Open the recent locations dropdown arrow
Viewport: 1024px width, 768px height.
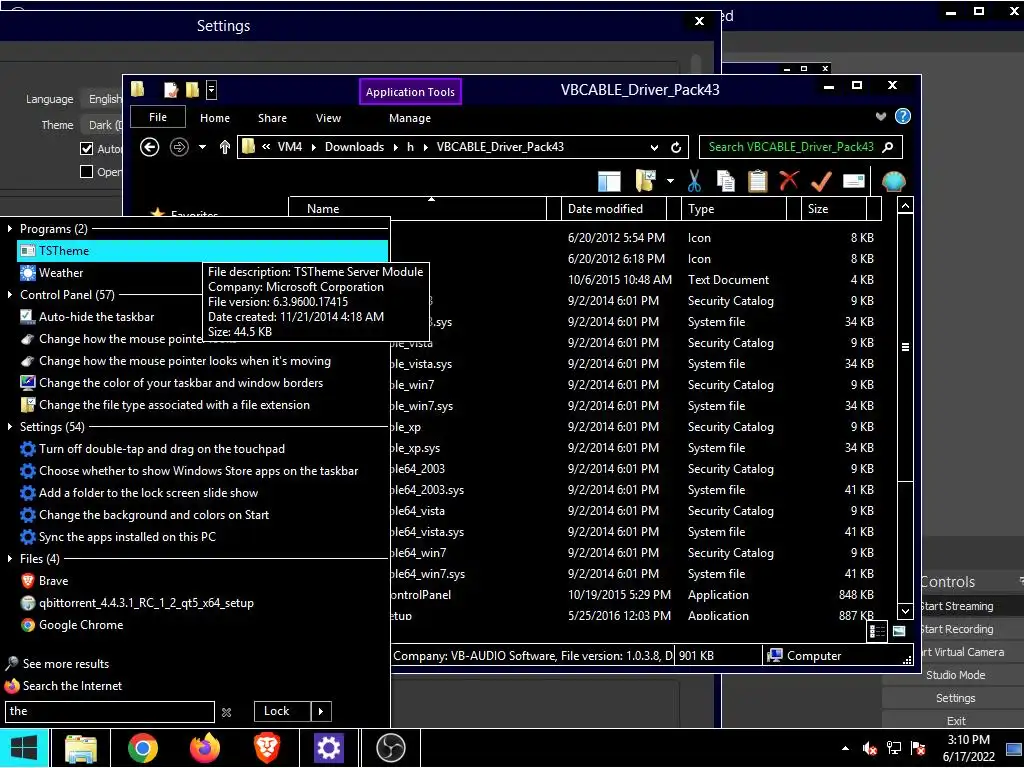pyautogui.click(x=202, y=147)
